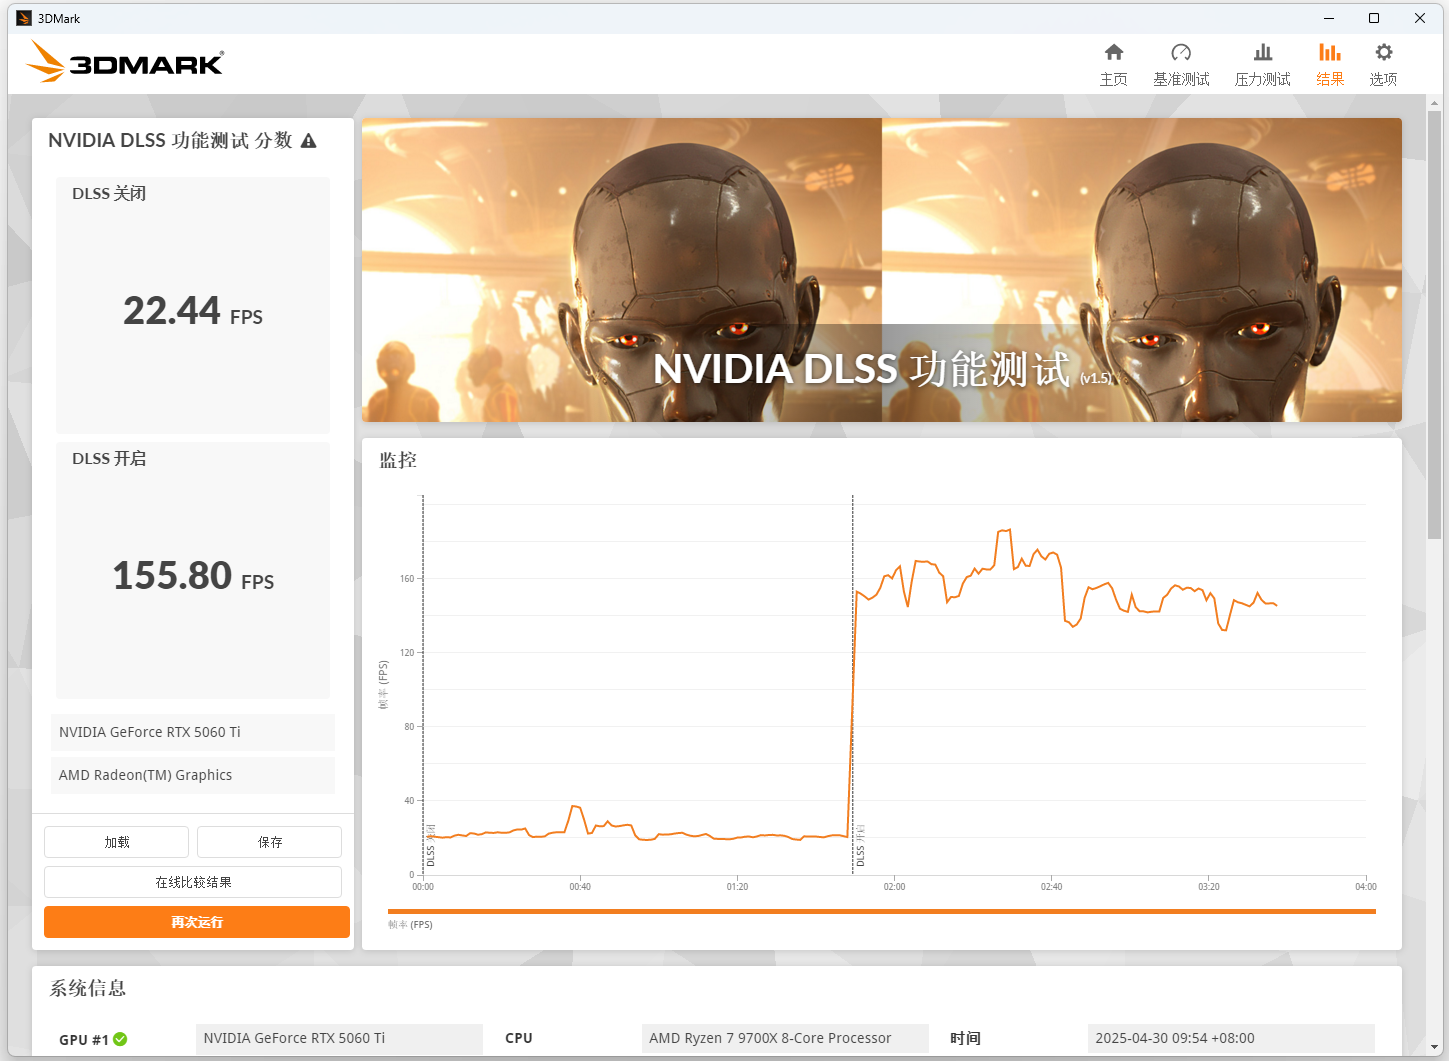Click the 02:40 time axis label
Viewport: 1449px width, 1061px height.
pos(1051,887)
